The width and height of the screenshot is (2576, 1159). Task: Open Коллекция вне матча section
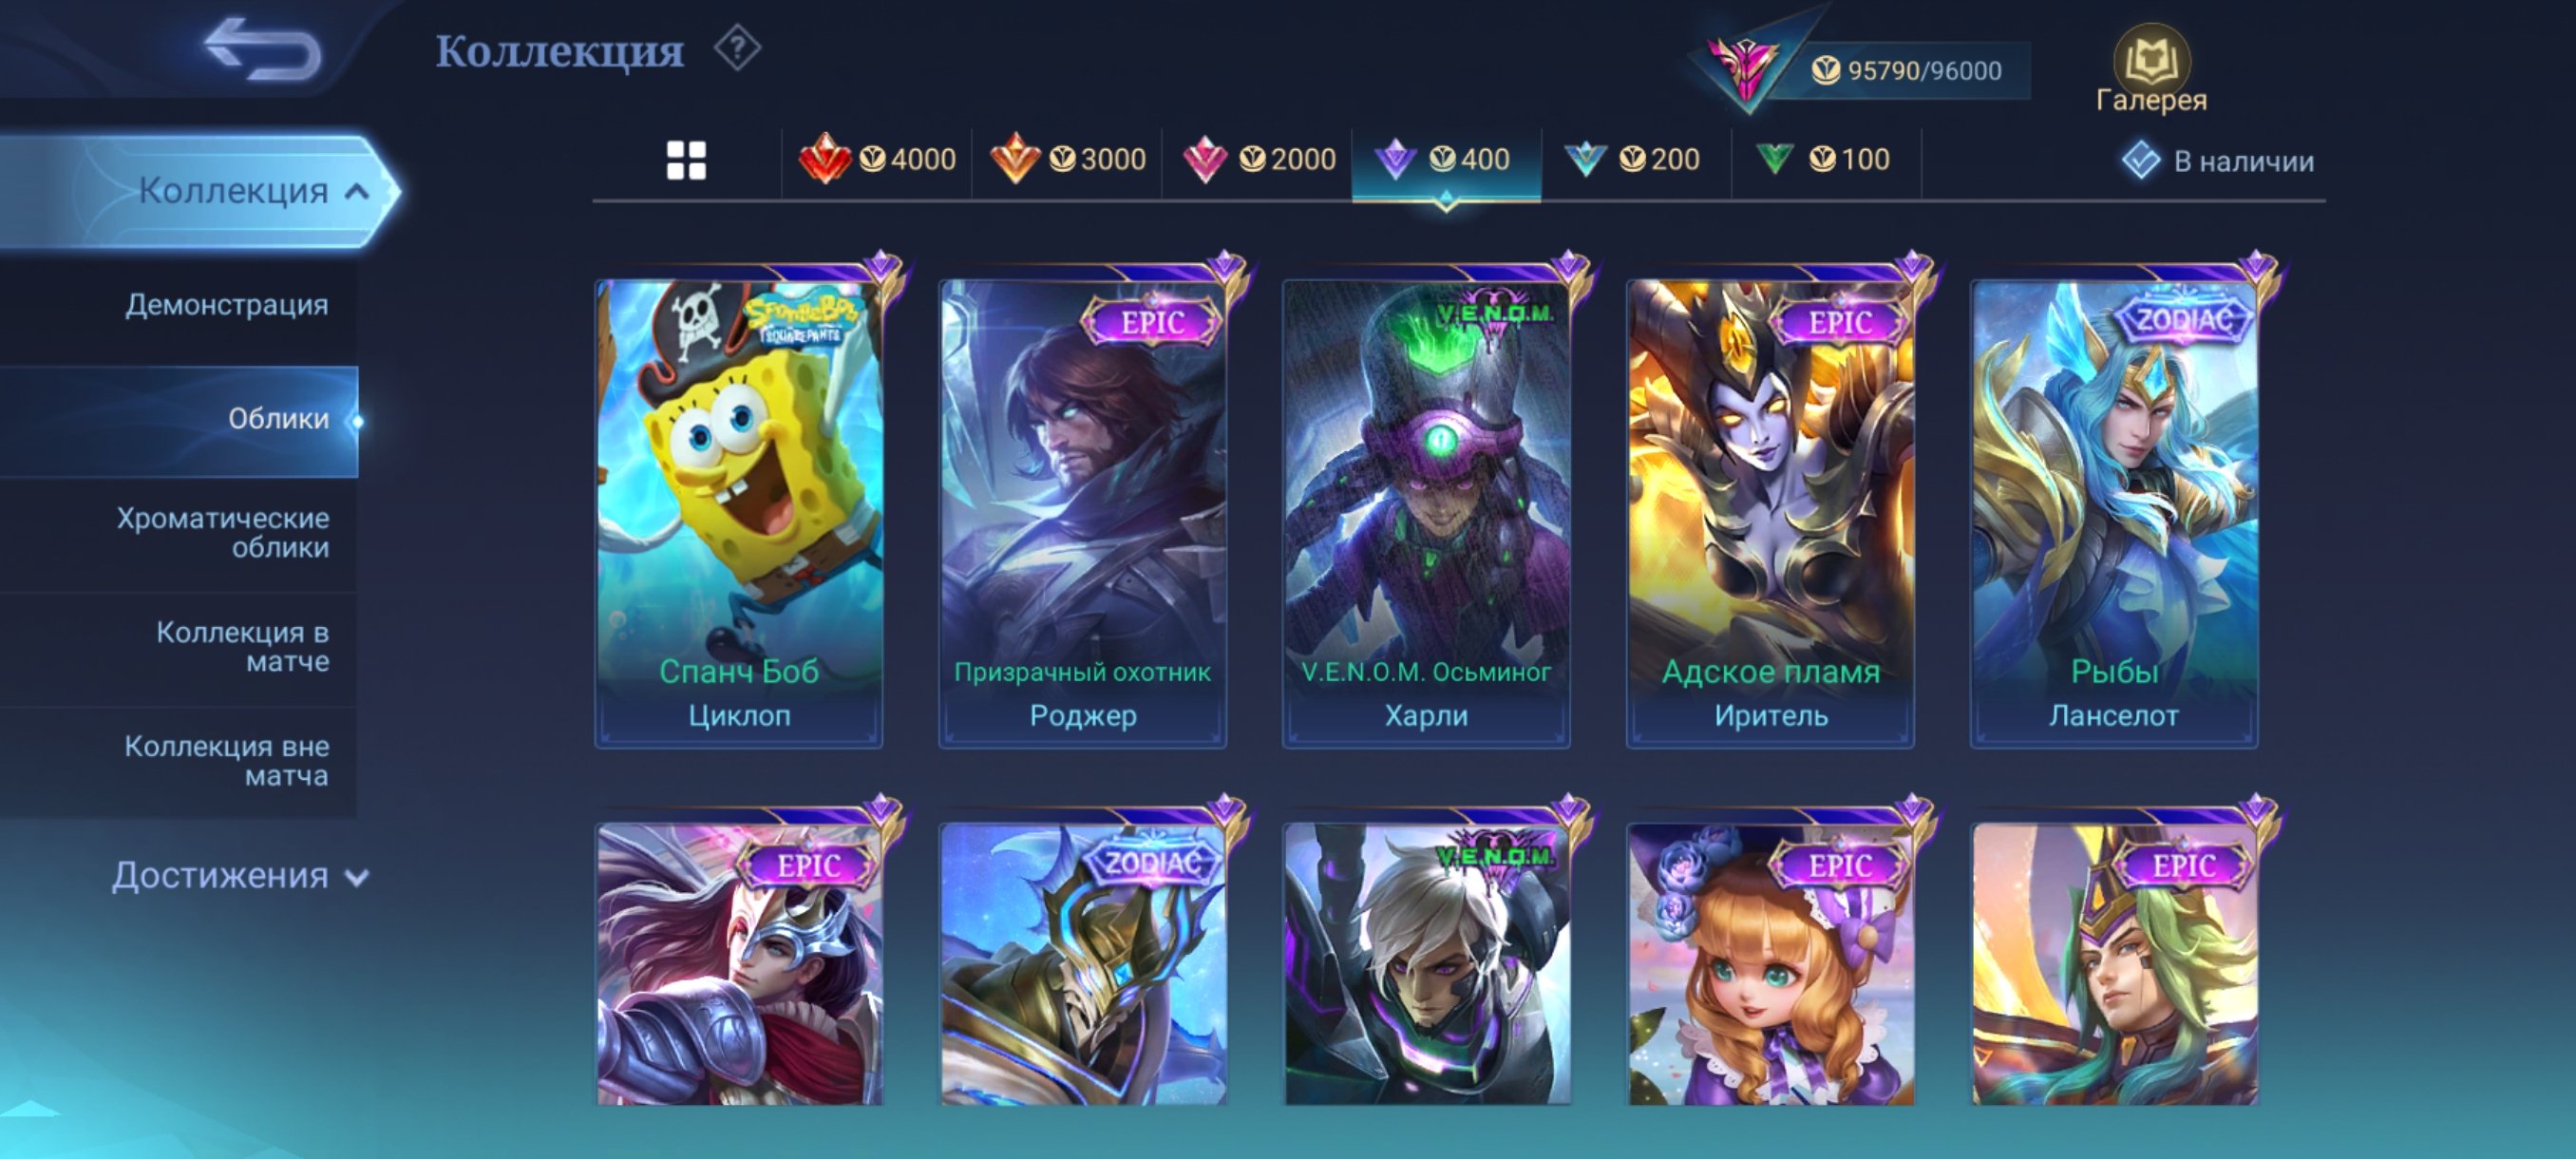click(x=226, y=761)
